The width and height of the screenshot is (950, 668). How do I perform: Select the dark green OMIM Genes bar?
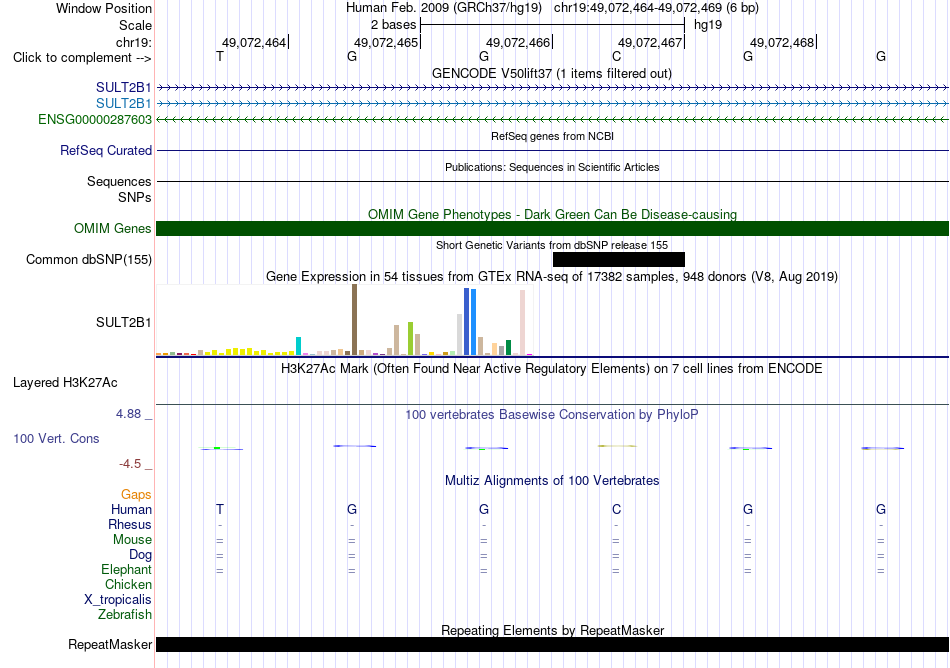pos(552,228)
